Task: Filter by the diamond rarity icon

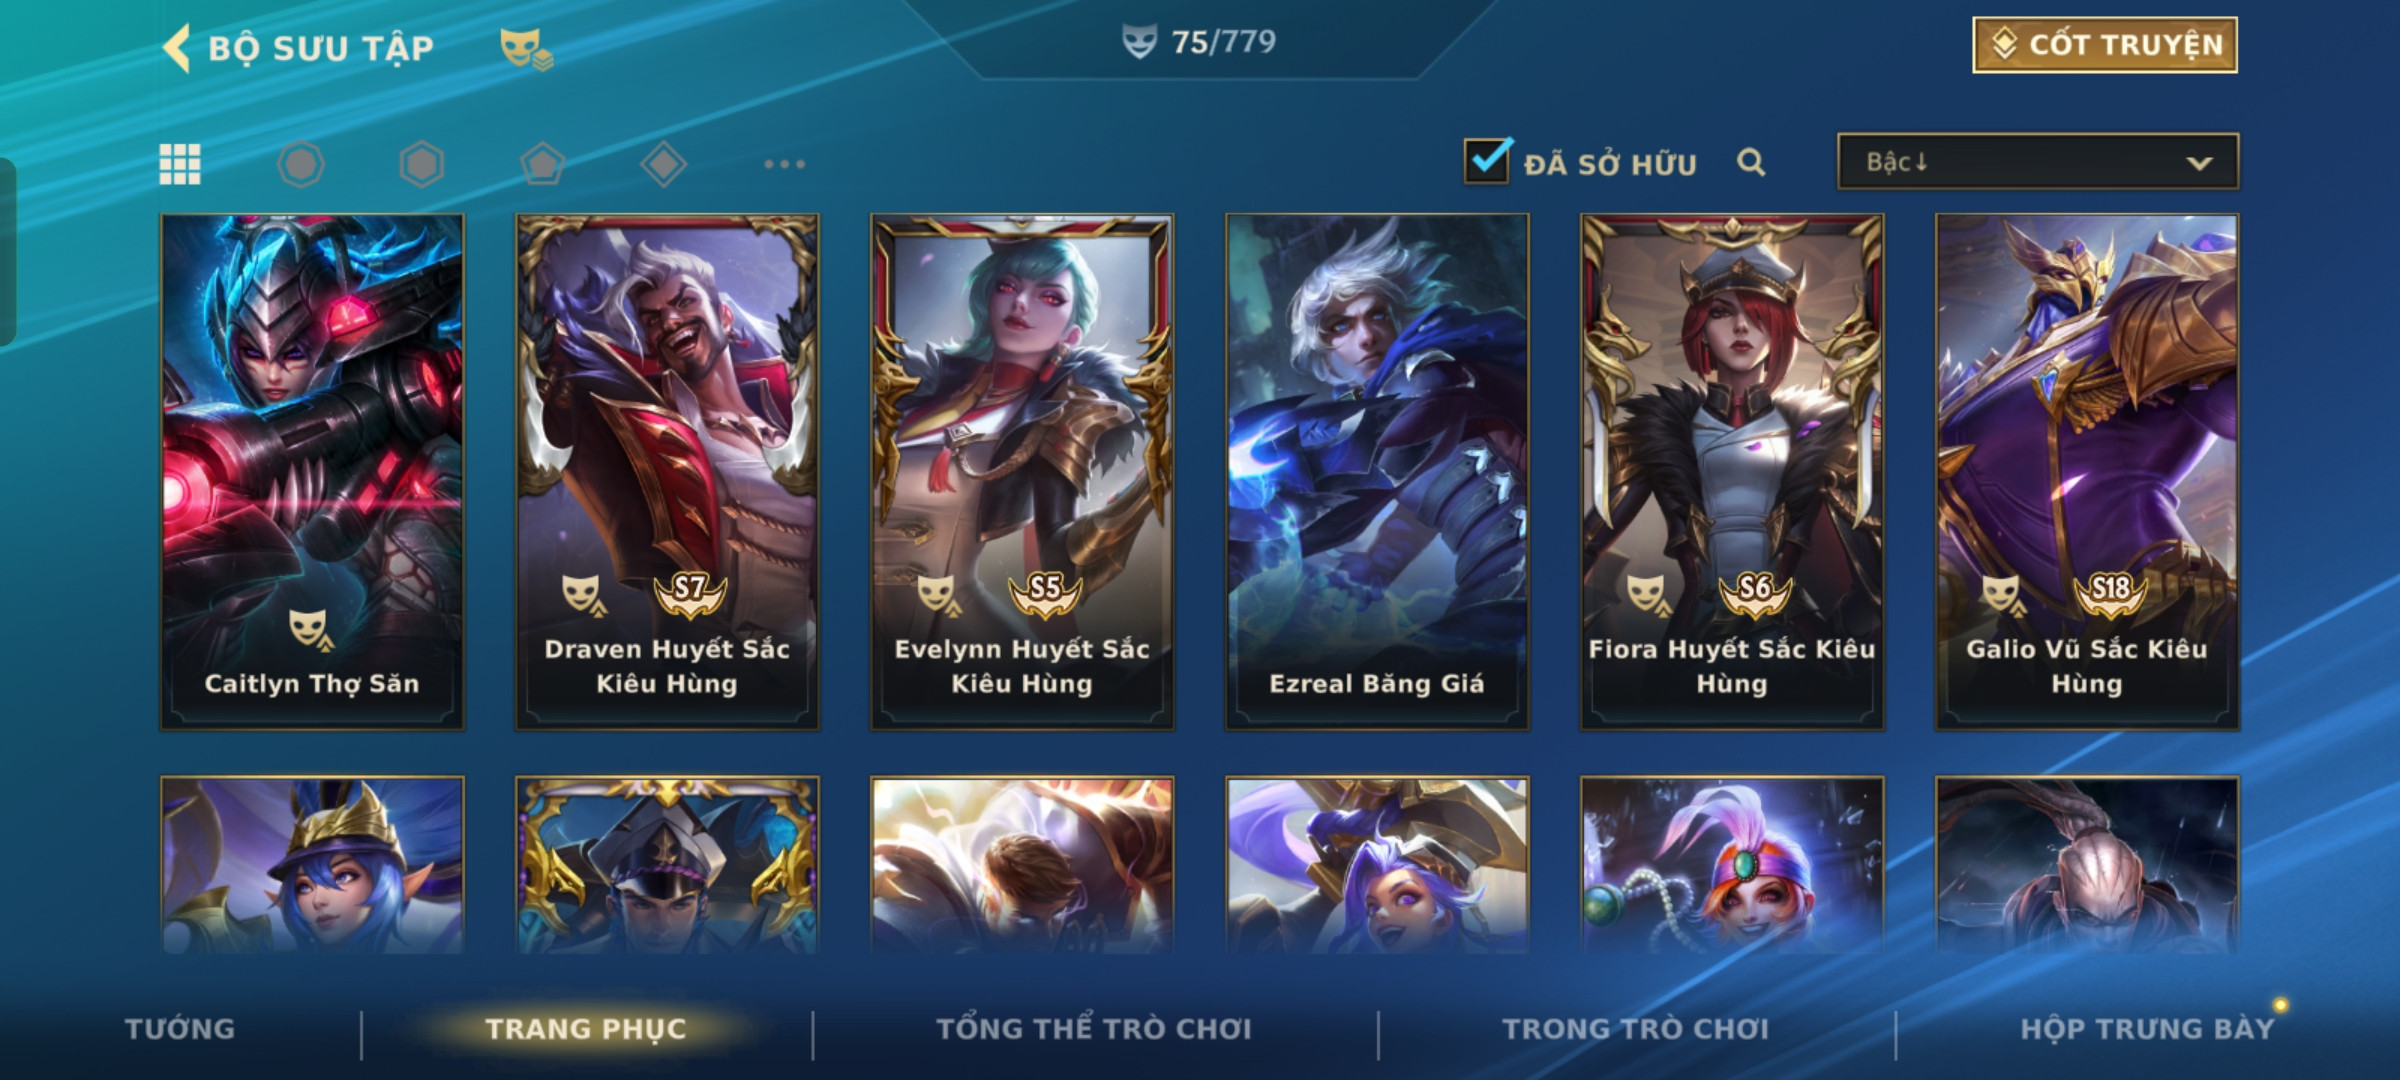Action: [664, 164]
